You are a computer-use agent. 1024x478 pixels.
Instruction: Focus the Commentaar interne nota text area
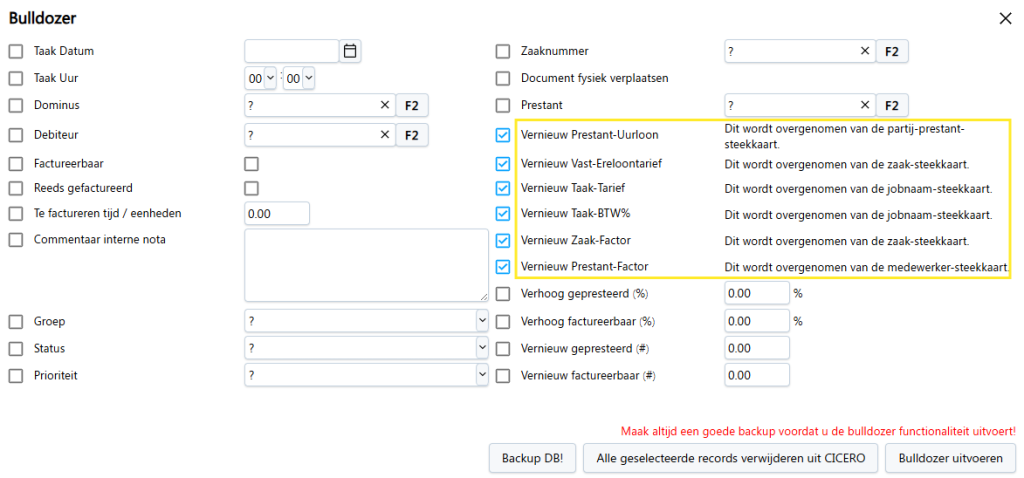click(x=366, y=264)
